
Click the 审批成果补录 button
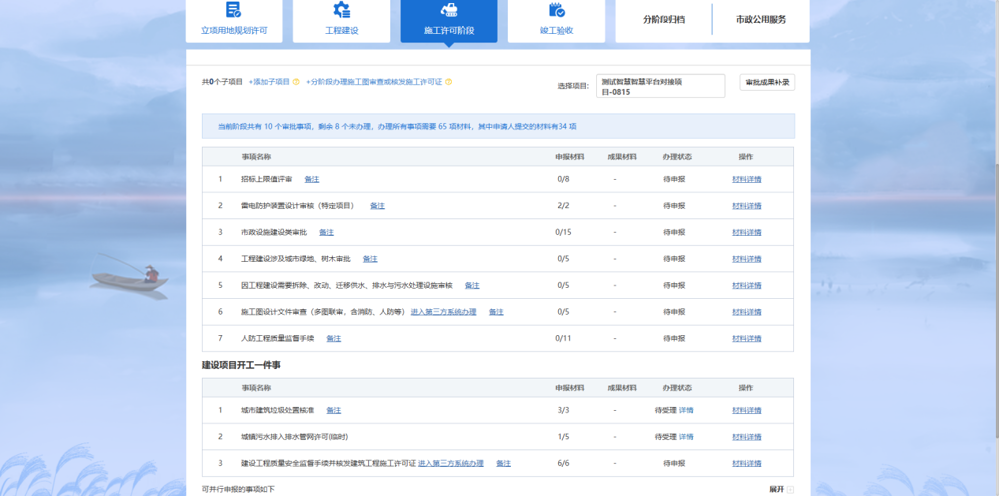pos(767,82)
